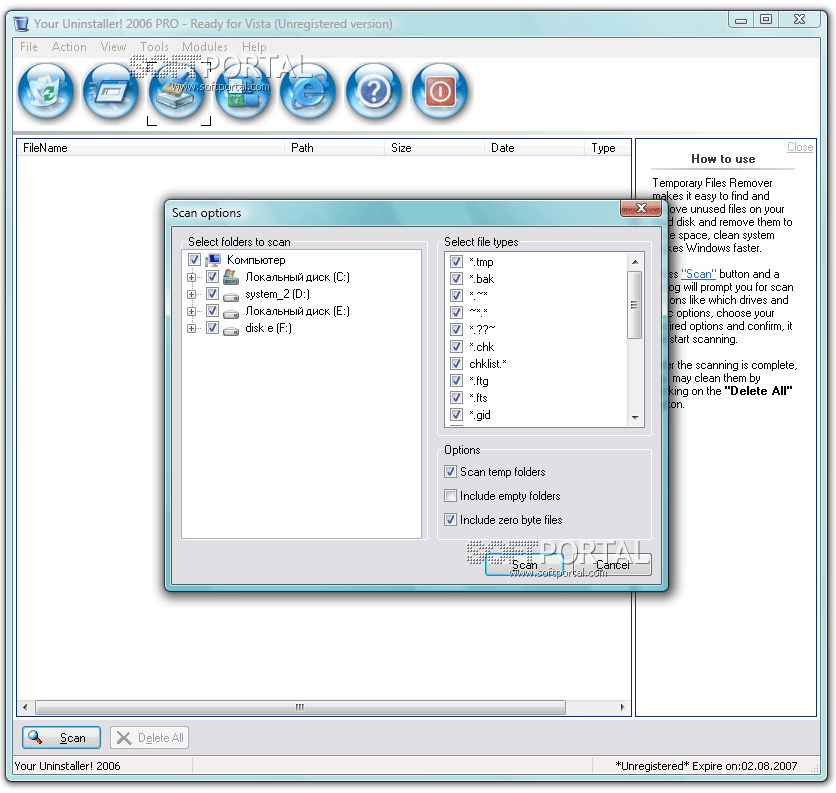
Task: Click file types list scroll up arrow
Action: 634,262
